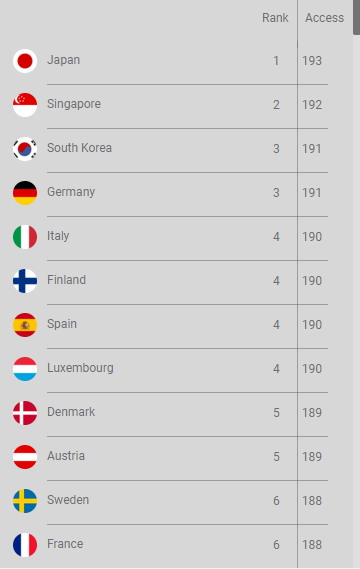Click the Singapore flag icon
The width and height of the screenshot is (360, 569).
point(25,105)
